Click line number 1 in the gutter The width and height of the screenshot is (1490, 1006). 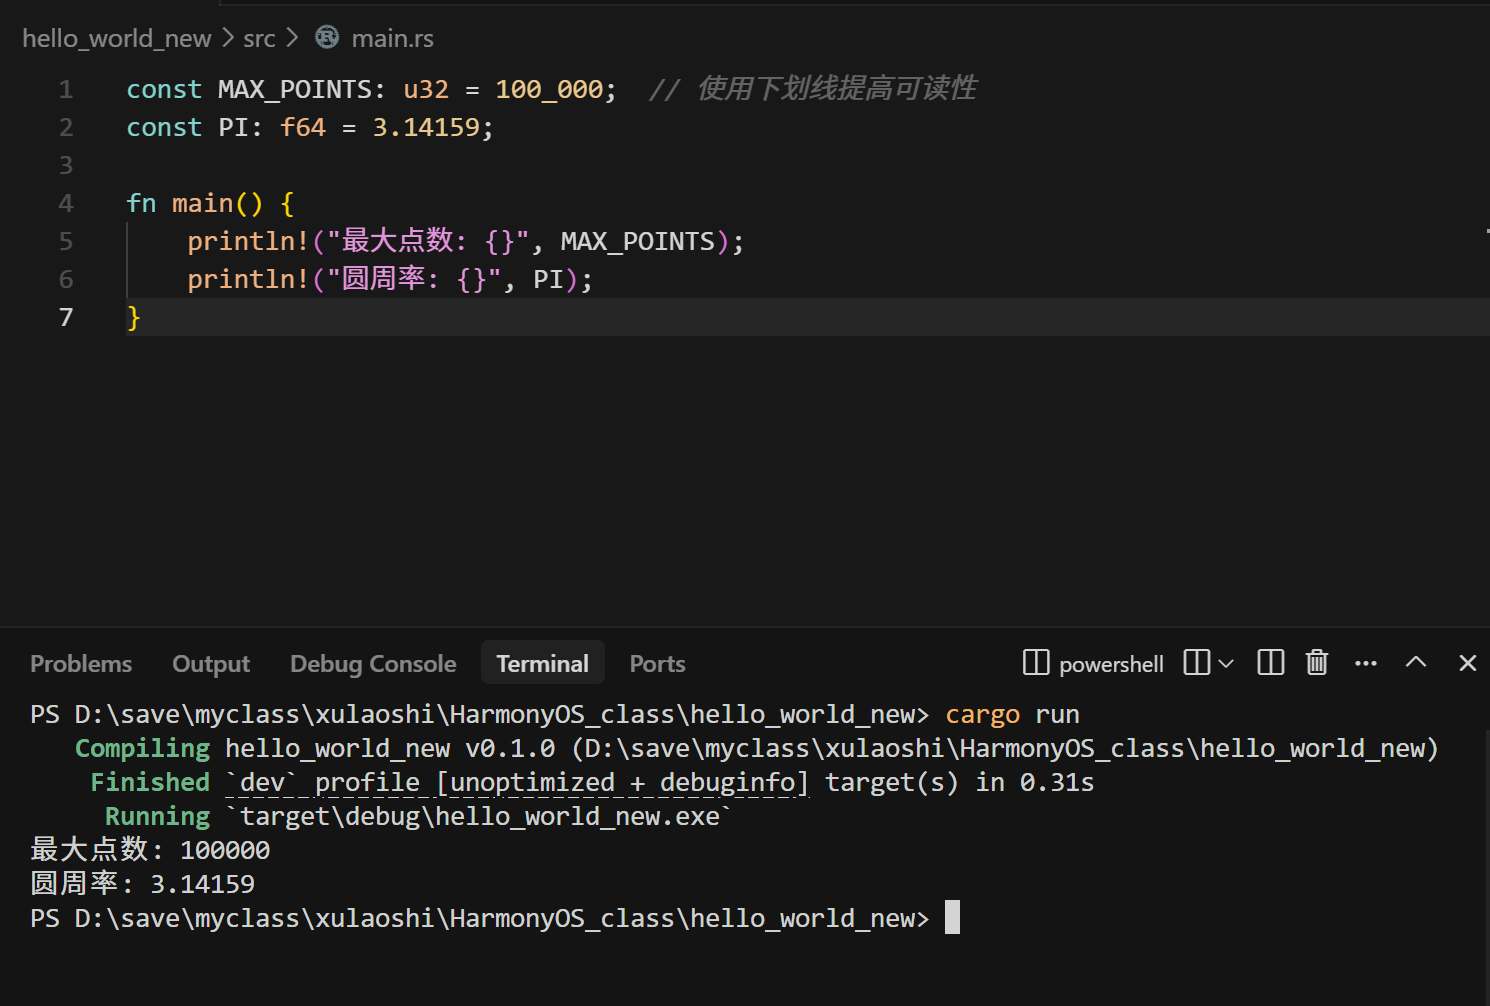click(x=66, y=90)
